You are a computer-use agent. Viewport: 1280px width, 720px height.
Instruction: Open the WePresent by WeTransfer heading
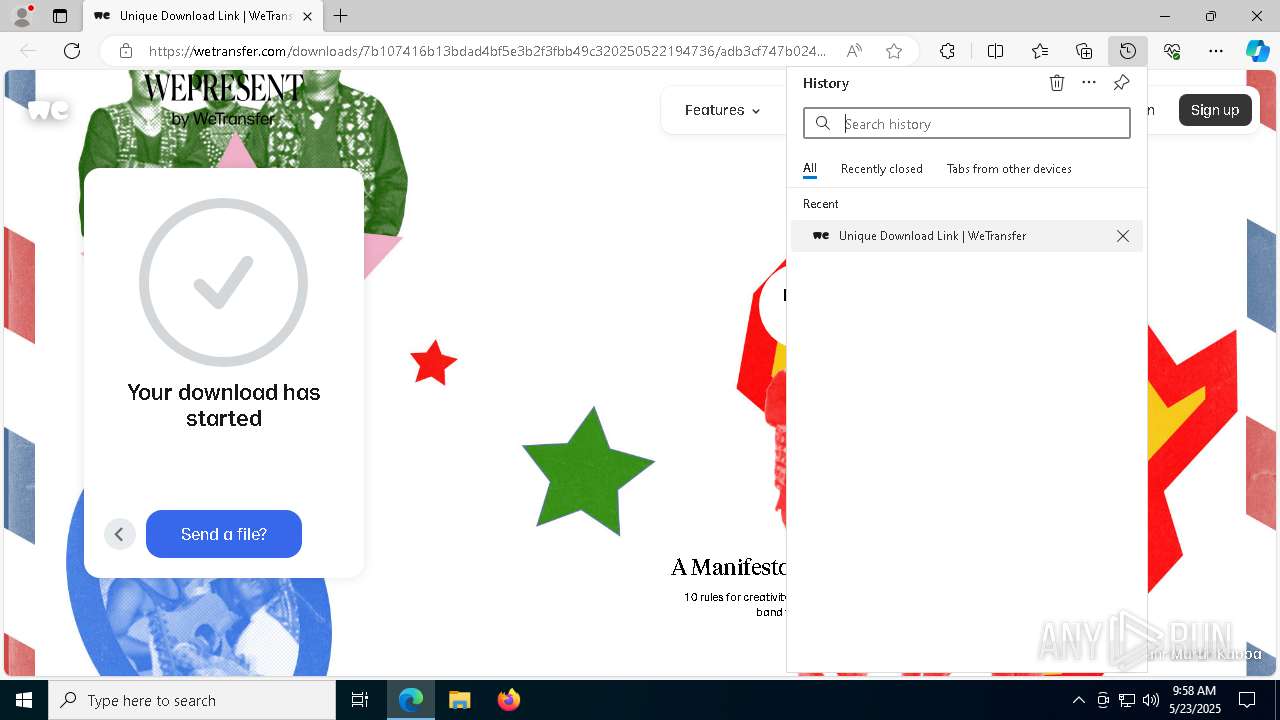point(222,100)
